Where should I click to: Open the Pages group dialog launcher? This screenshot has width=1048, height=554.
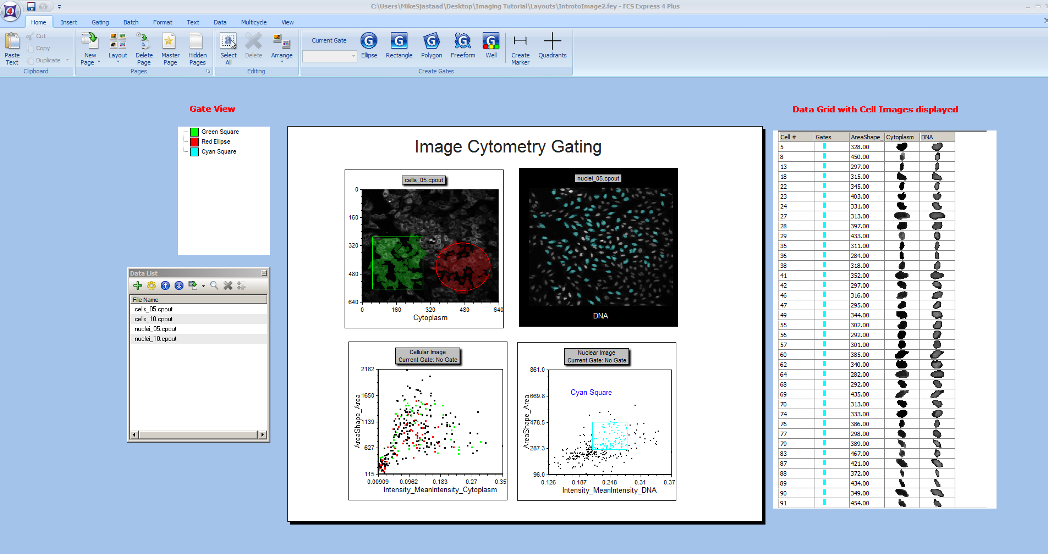click(208, 71)
